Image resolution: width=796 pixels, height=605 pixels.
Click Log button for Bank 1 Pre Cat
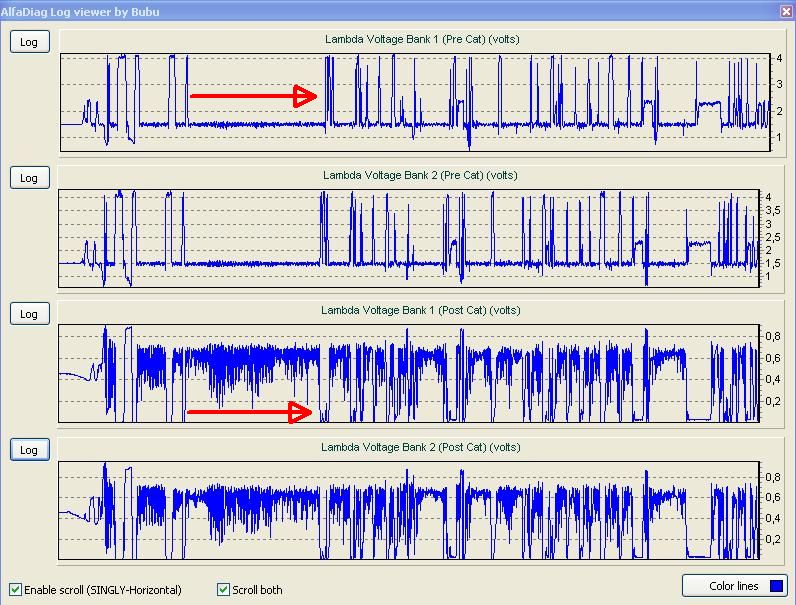30,42
